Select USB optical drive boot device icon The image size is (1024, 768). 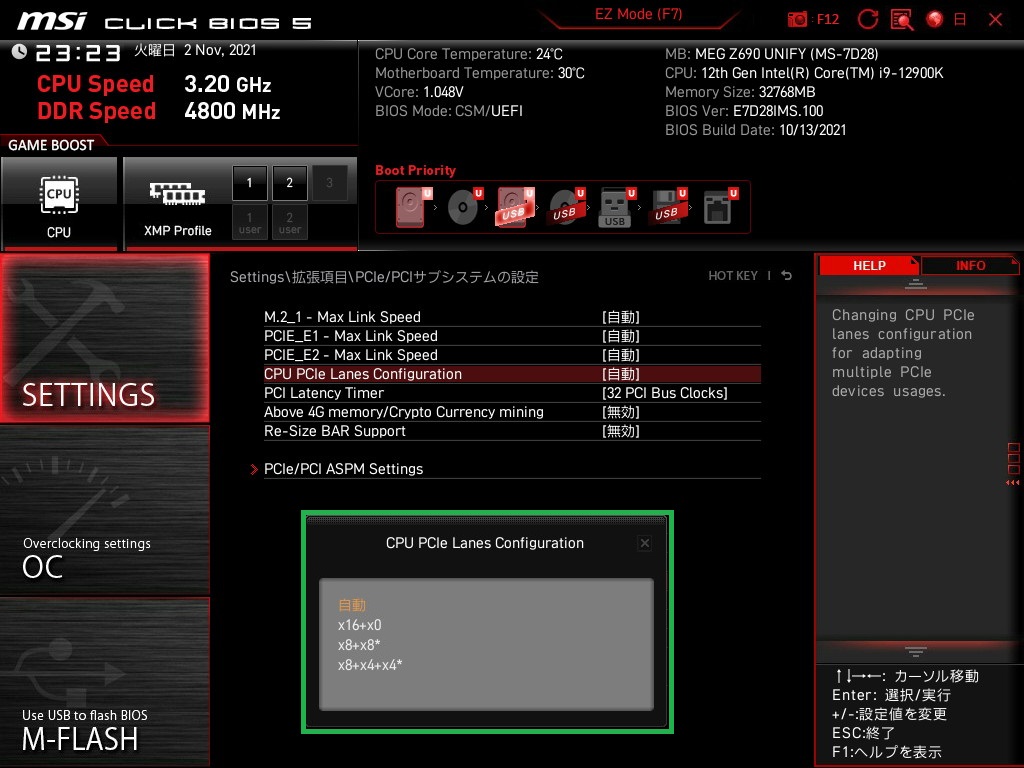point(566,207)
